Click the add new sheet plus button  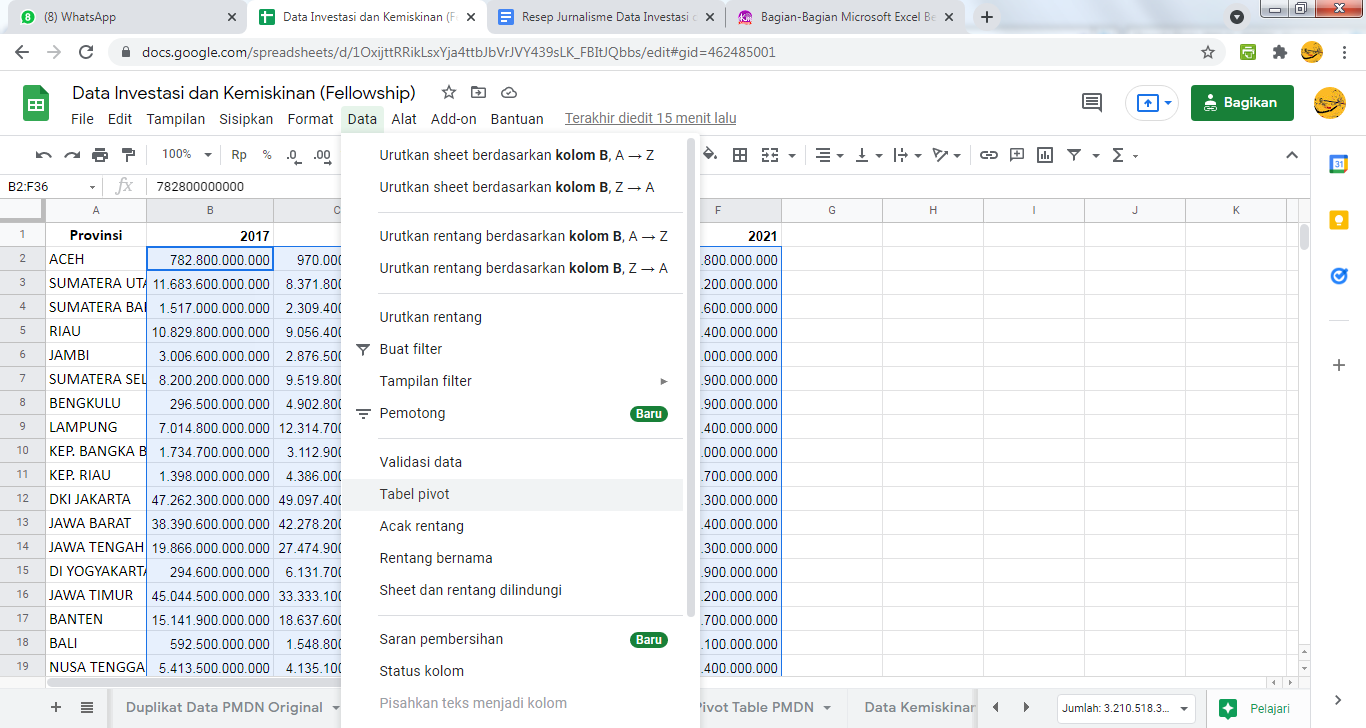click(56, 707)
